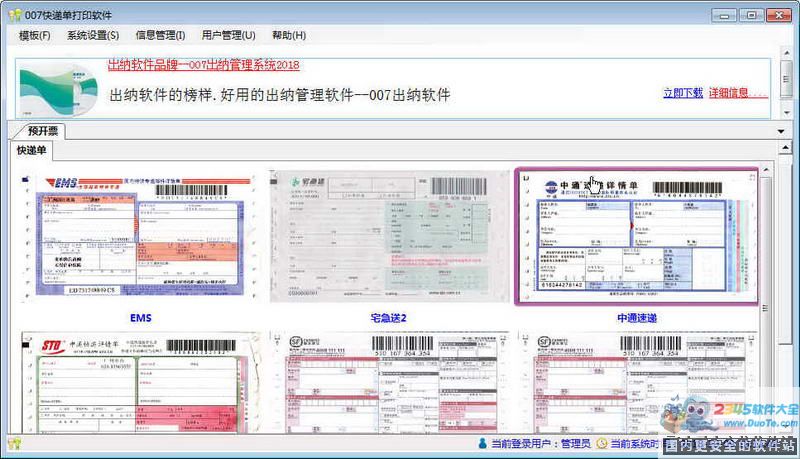Open the 帮助(H) menu

coord(289,35)
